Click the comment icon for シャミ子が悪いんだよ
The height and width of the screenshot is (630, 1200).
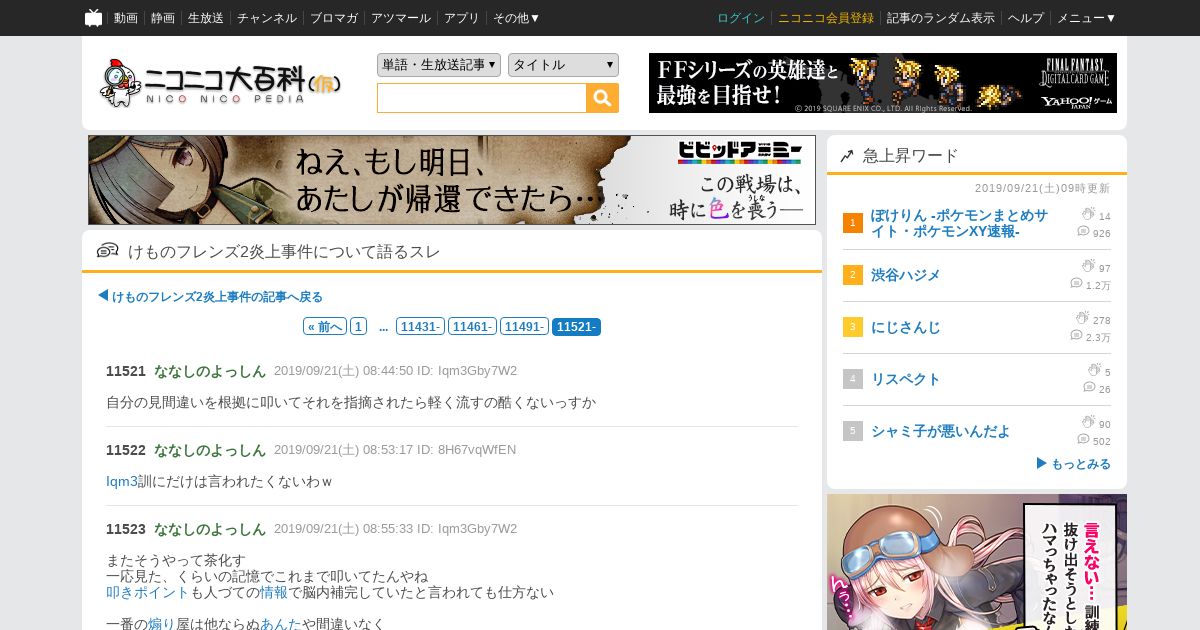[1083, 440]
